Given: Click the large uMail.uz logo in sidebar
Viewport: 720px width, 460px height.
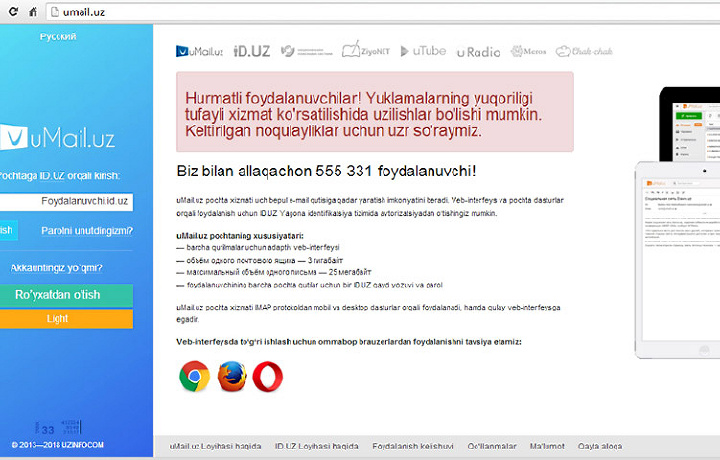Looking at the screenshot, I should pos(57,137).
